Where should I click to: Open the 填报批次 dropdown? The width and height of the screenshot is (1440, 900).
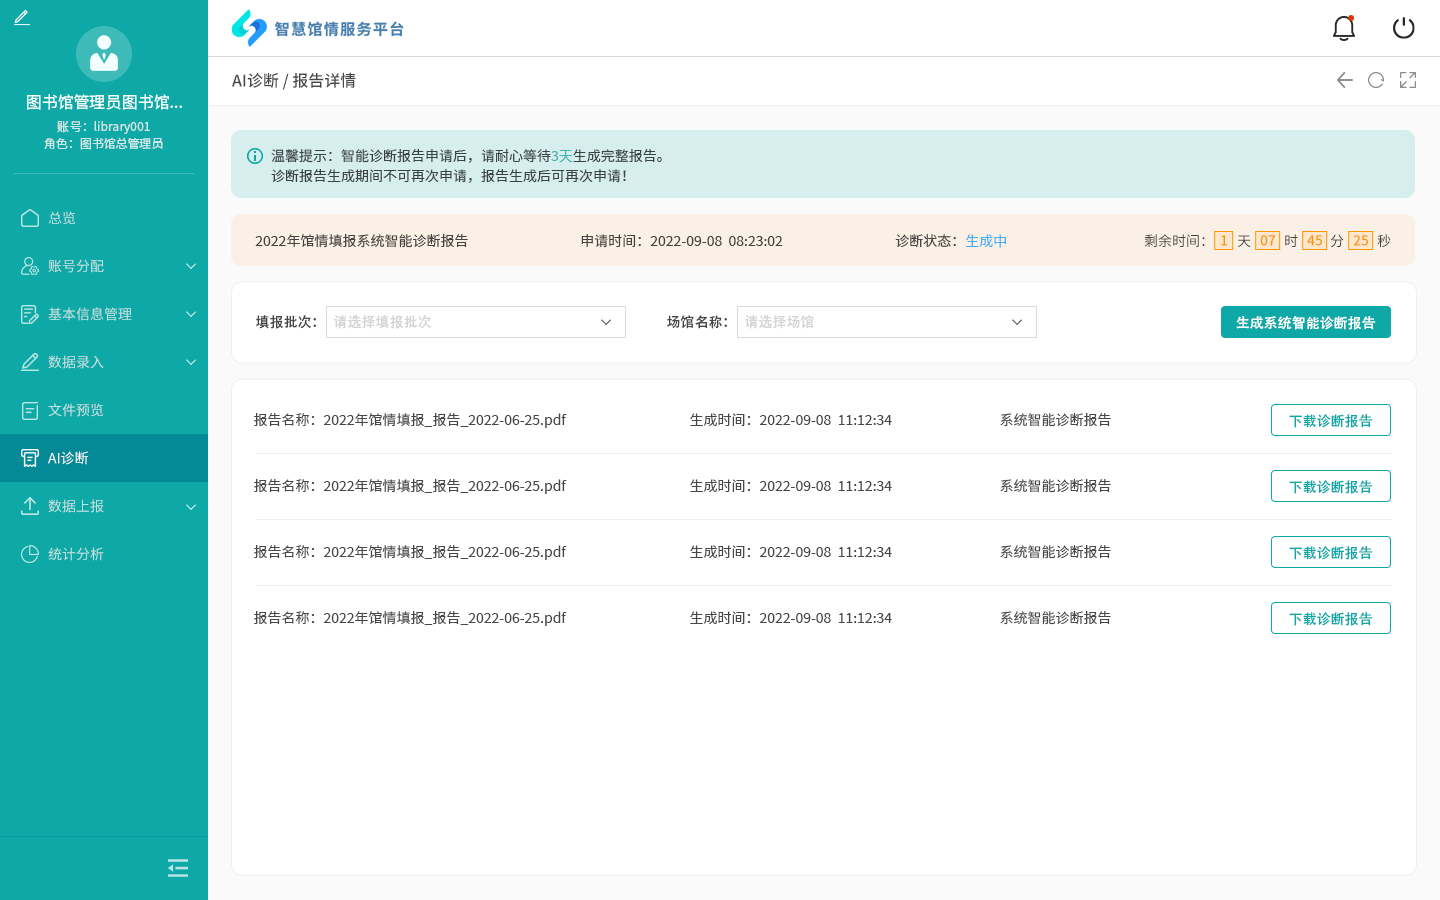click(475, 322)
